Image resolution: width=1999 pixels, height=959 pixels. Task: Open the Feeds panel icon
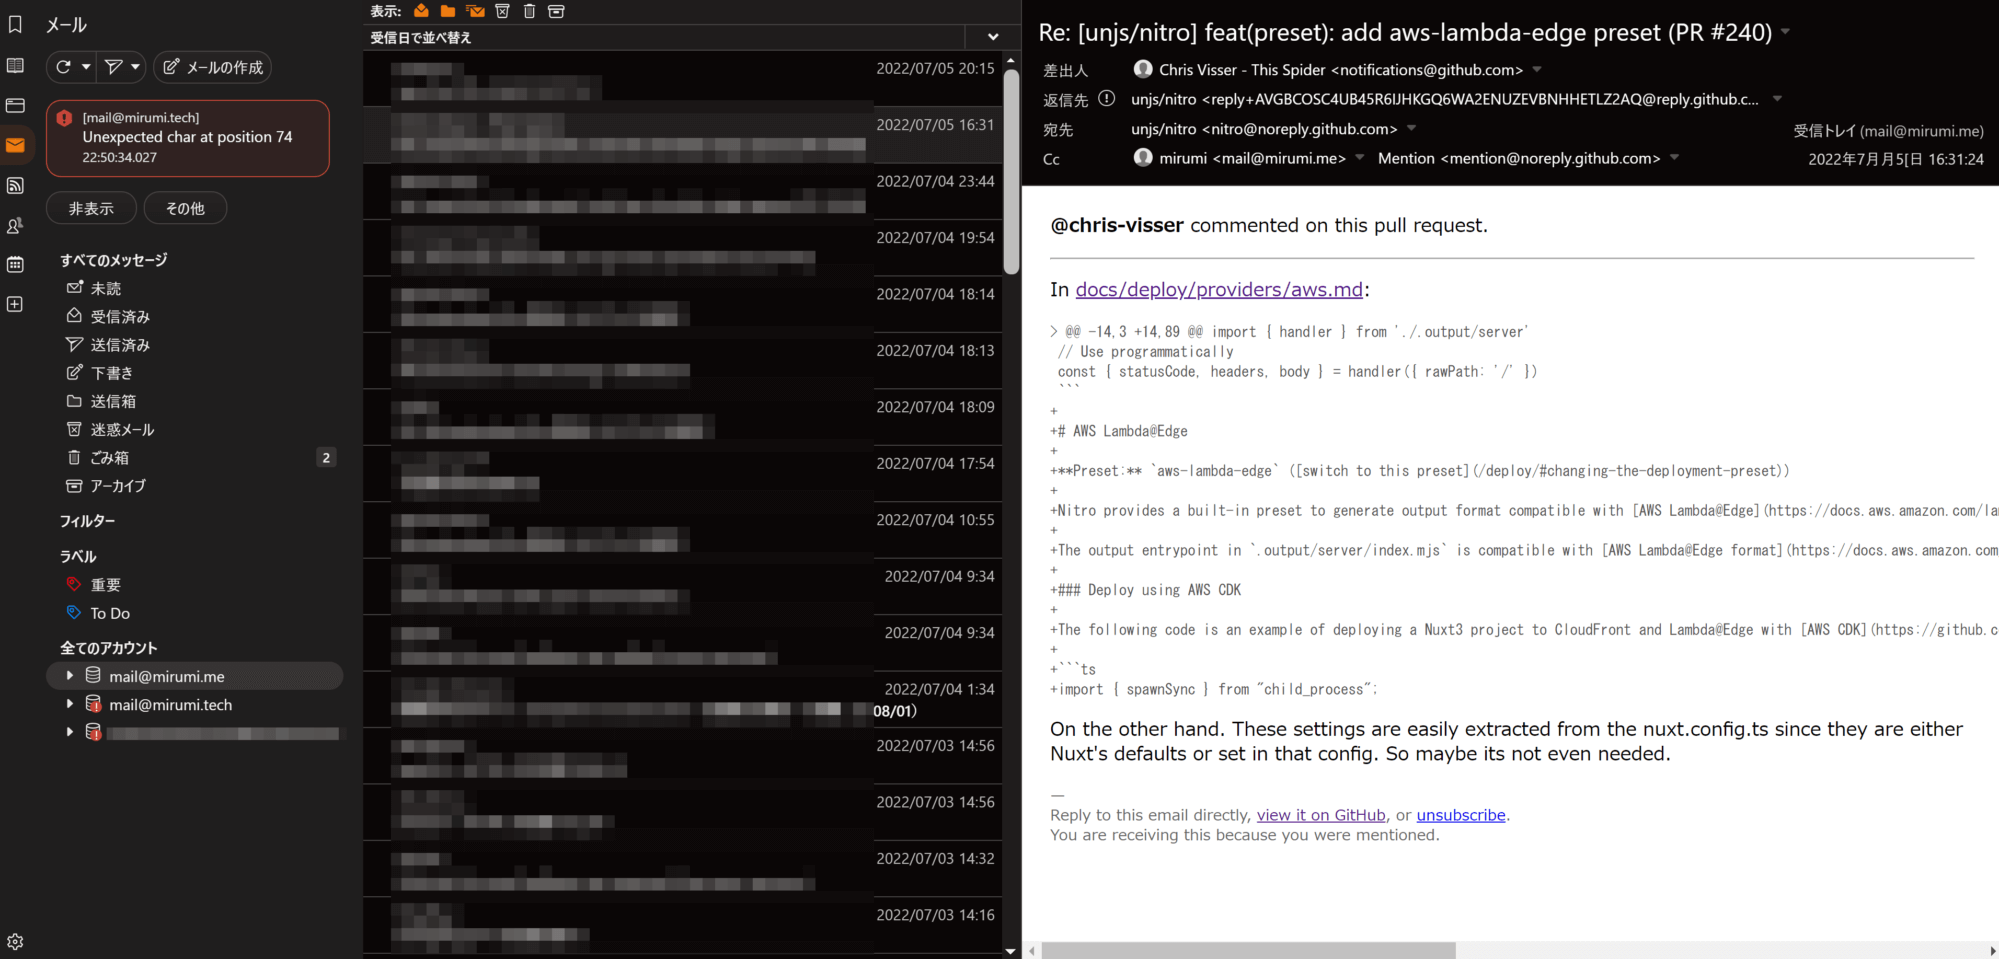(x=15, y=185)
